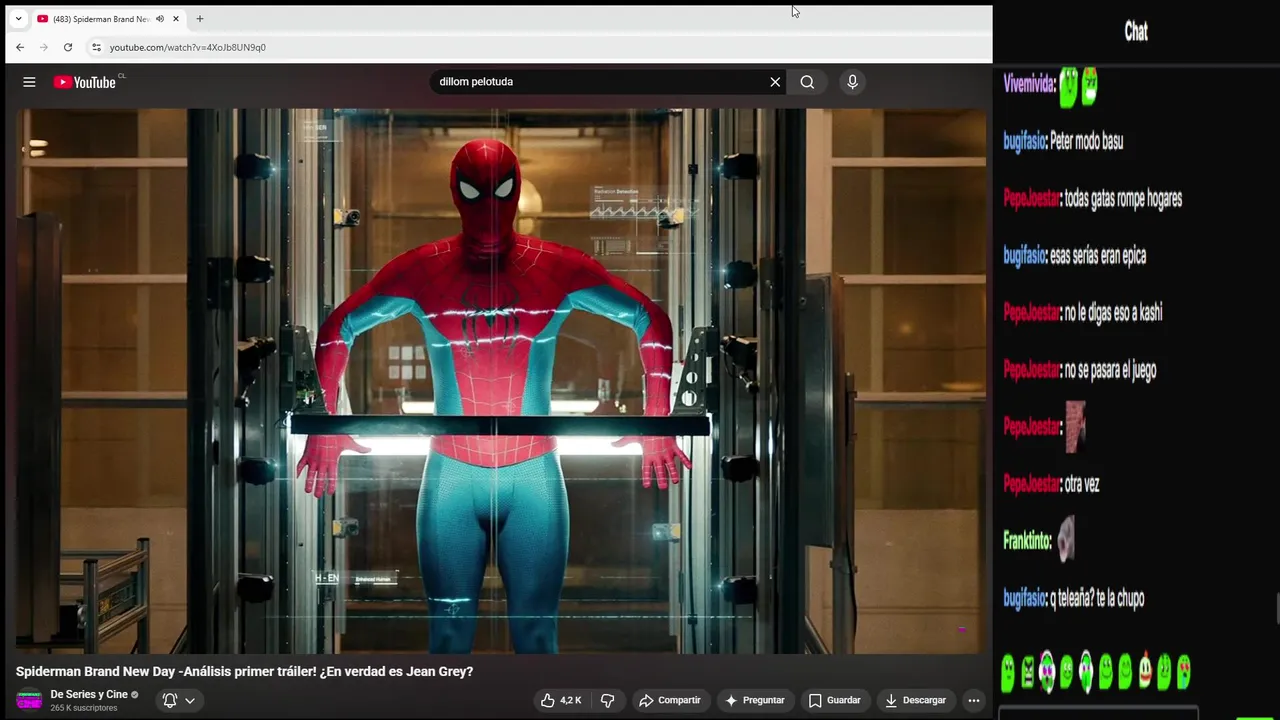
Task: Click the Preguntar button
Action: click(755, 700)
